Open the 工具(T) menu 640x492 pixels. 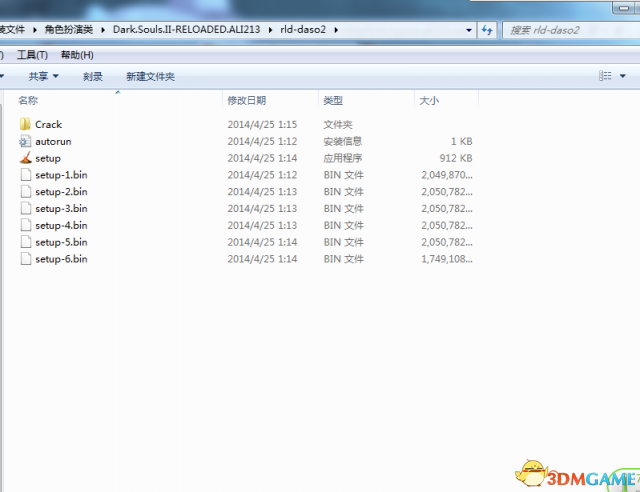(x=32, y=55)
